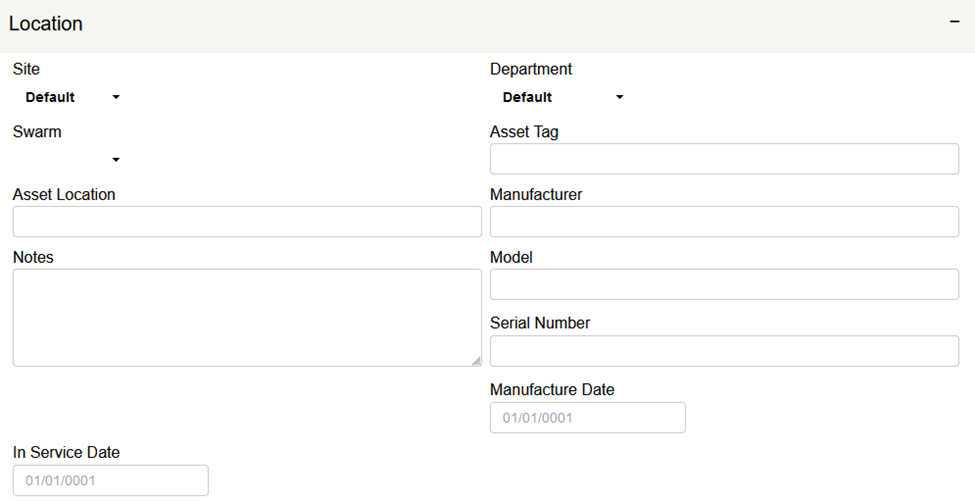This screenshot has height=501, width=975.
Task: Click the Serial Number label text
Action: [540, 323]
